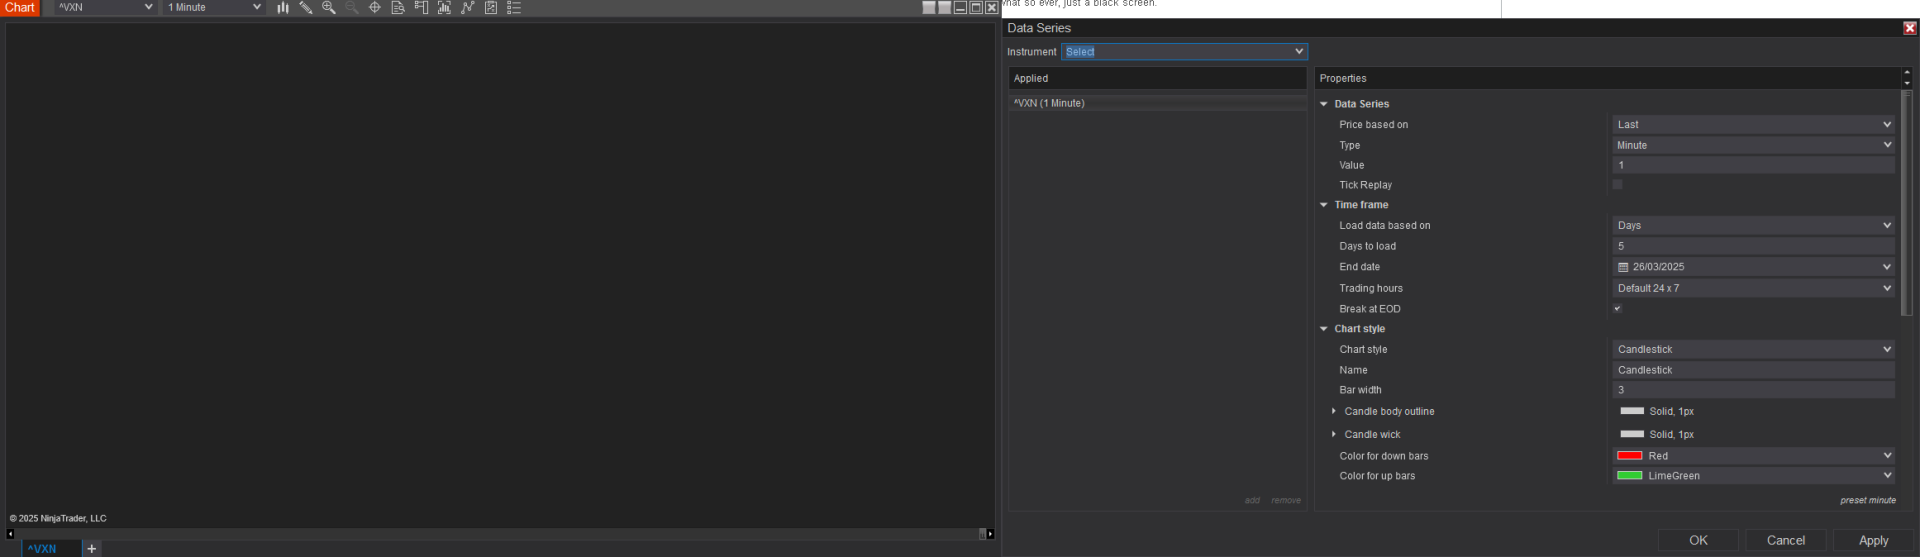The width and height of the screenshot is (1920, 557).
Task: Toggle the crosshair cursor icon
Action: 375,7
